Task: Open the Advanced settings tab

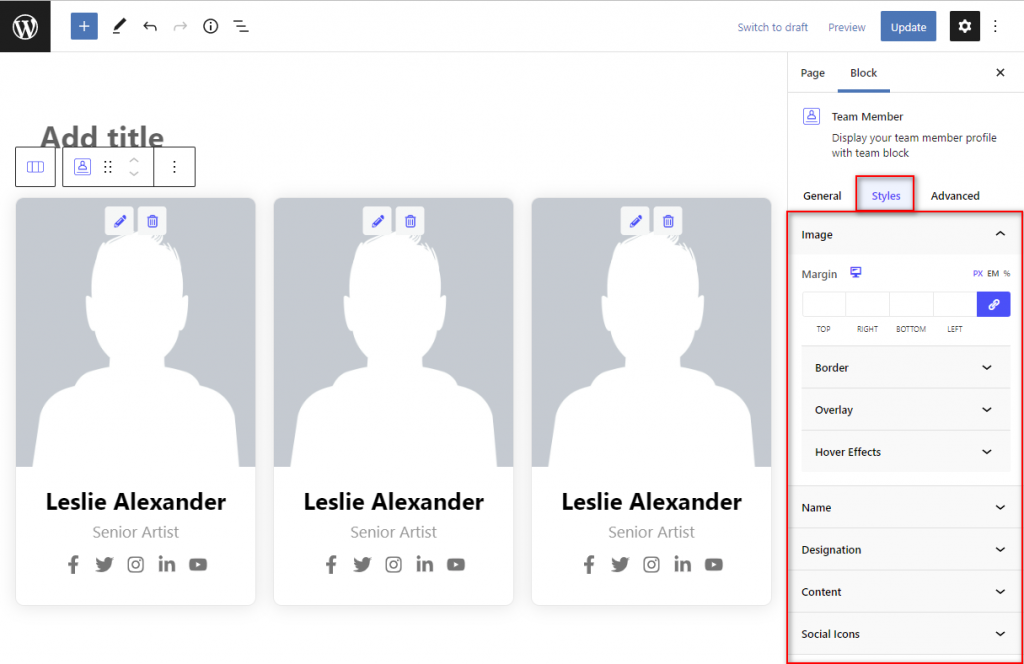Action: coord(955,196)
